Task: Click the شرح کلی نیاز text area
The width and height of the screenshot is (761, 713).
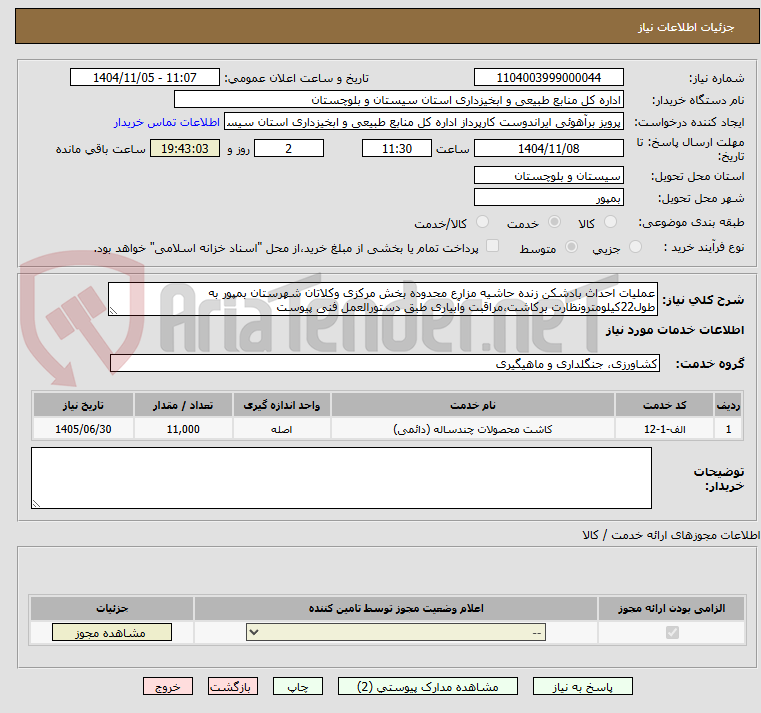Action: [383, 299]
